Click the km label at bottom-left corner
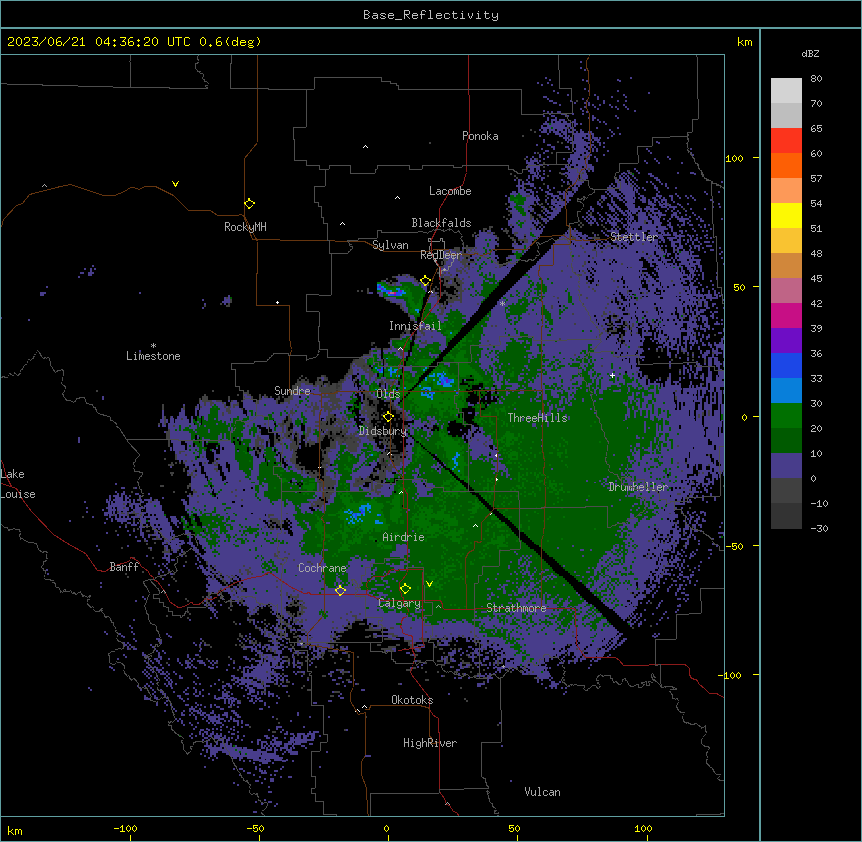The height and width of the screenshot is (842, 862). [x=15, y=830]
